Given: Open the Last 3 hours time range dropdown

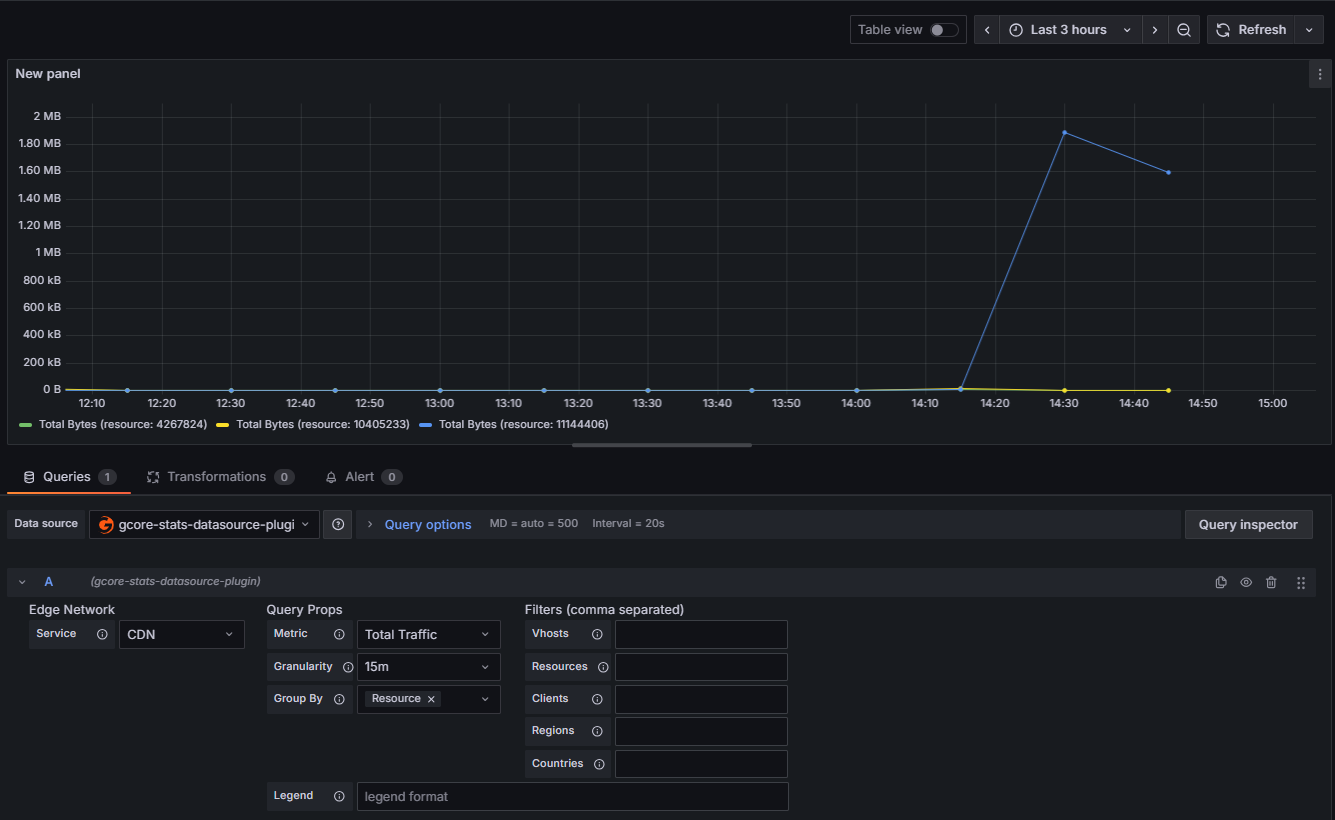Looking at the screenshot, I should (x=1069, y=29).
